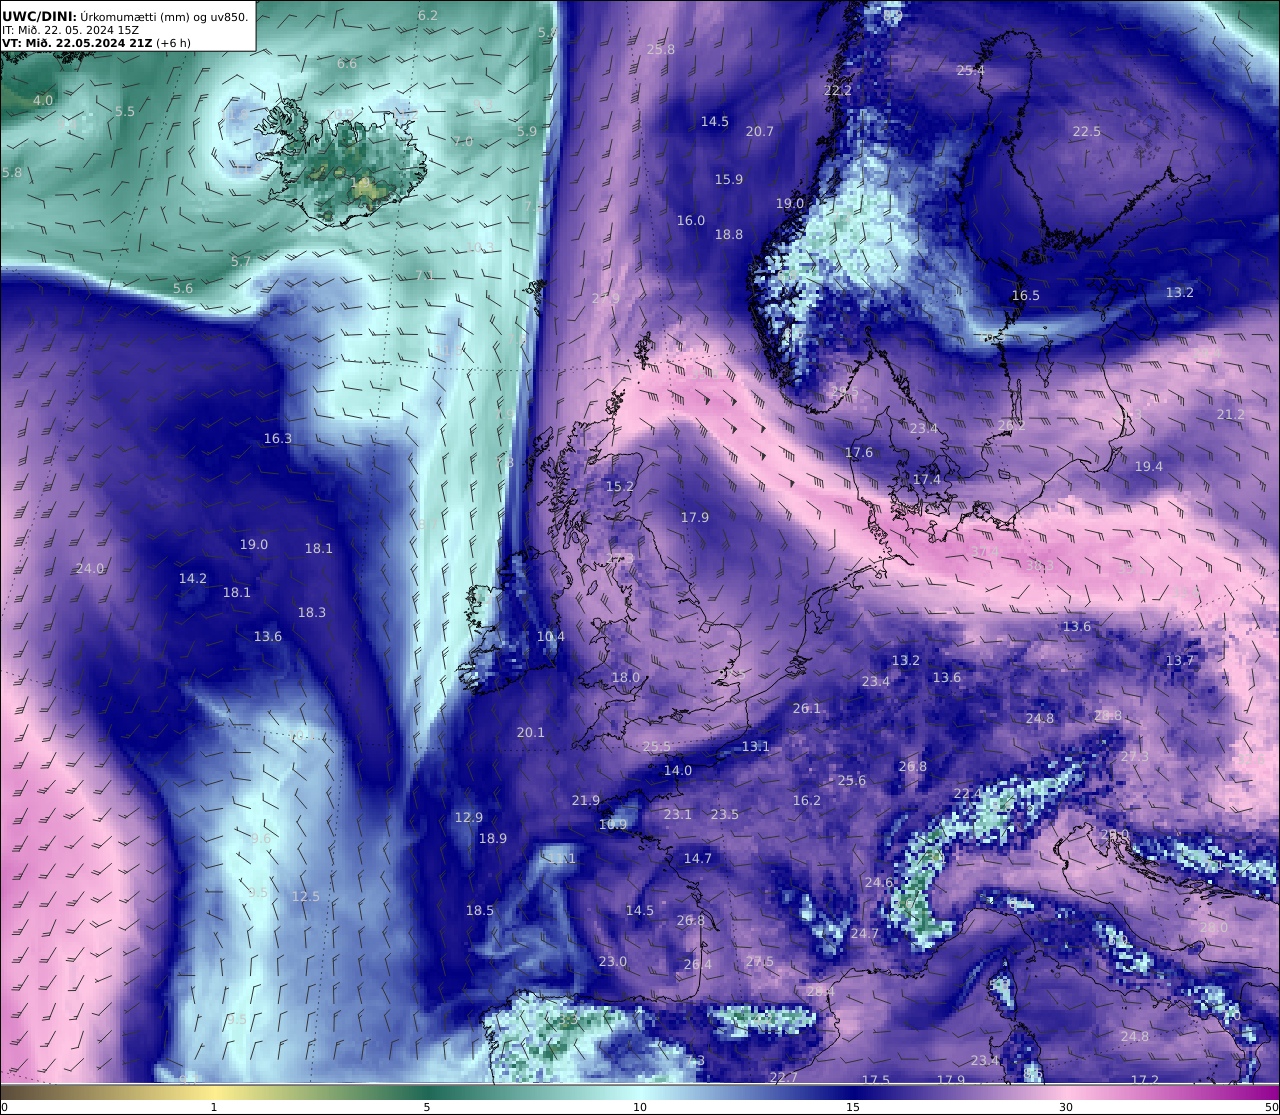This screenshot has height=1115, width=1280.
Task: Click the map value '15.9'
Action: pyautogui.click(x=729, y=179)
